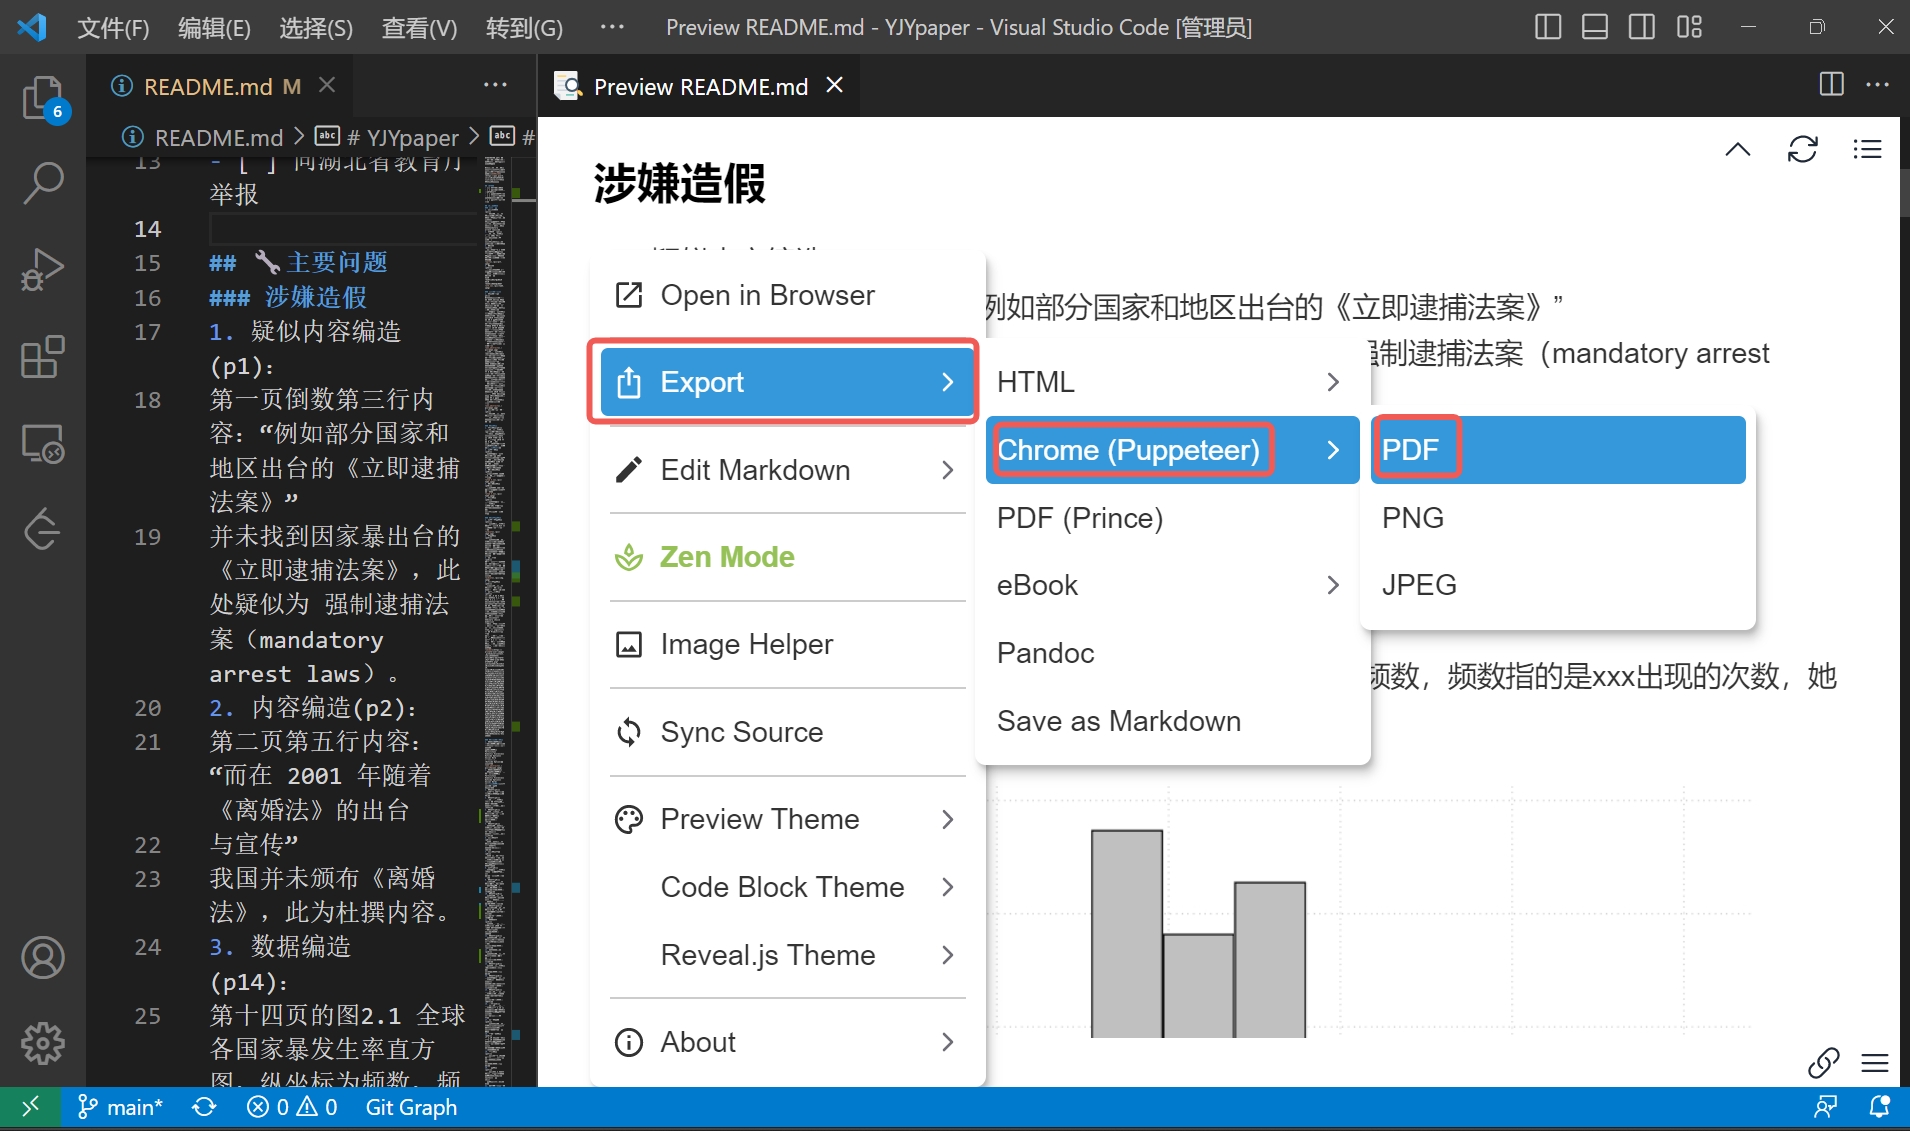Screen dimensions: 1910x1131
Task: Click the remote window icon in status bar
Action: [30, 1107]
